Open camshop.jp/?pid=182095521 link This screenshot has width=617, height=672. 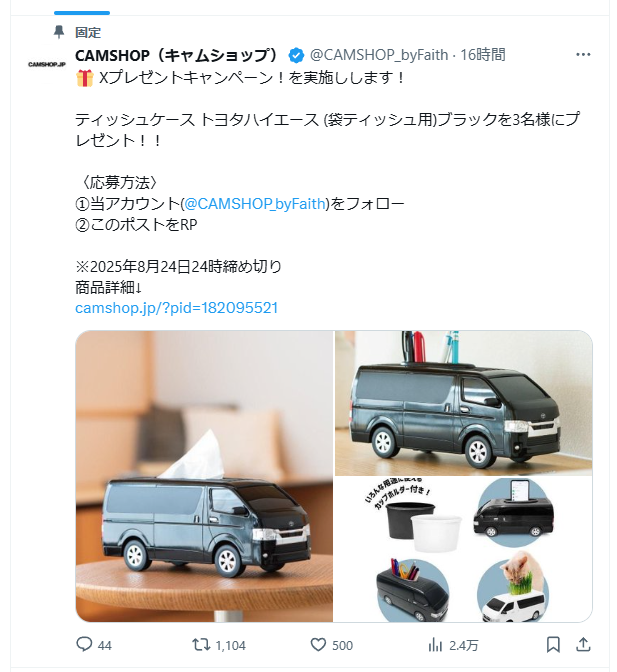click(x=177, y=308)
